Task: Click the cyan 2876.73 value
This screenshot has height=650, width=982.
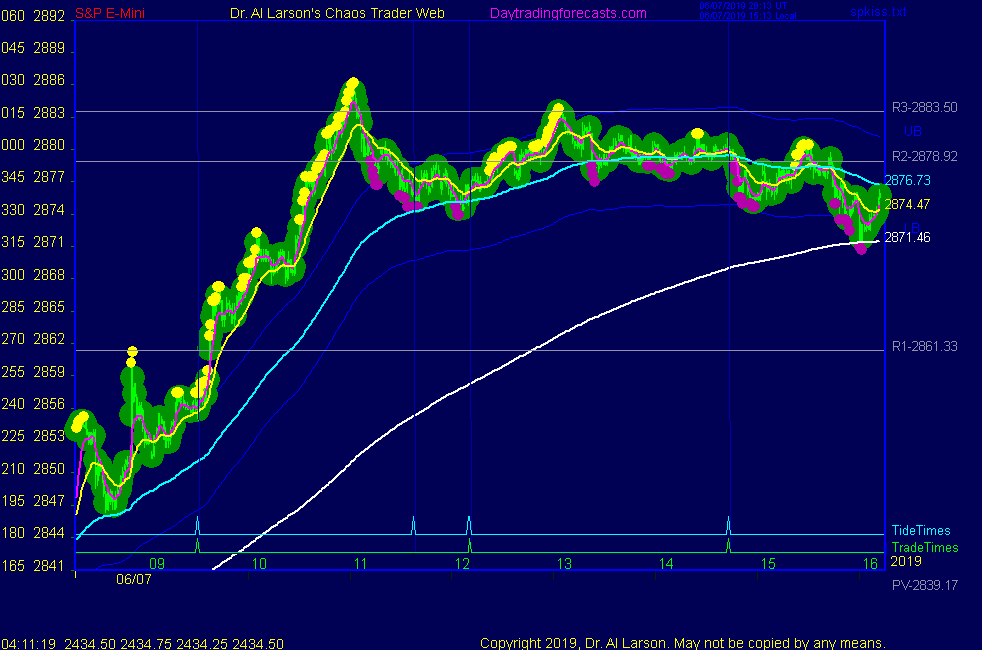Action: [907, 180]
